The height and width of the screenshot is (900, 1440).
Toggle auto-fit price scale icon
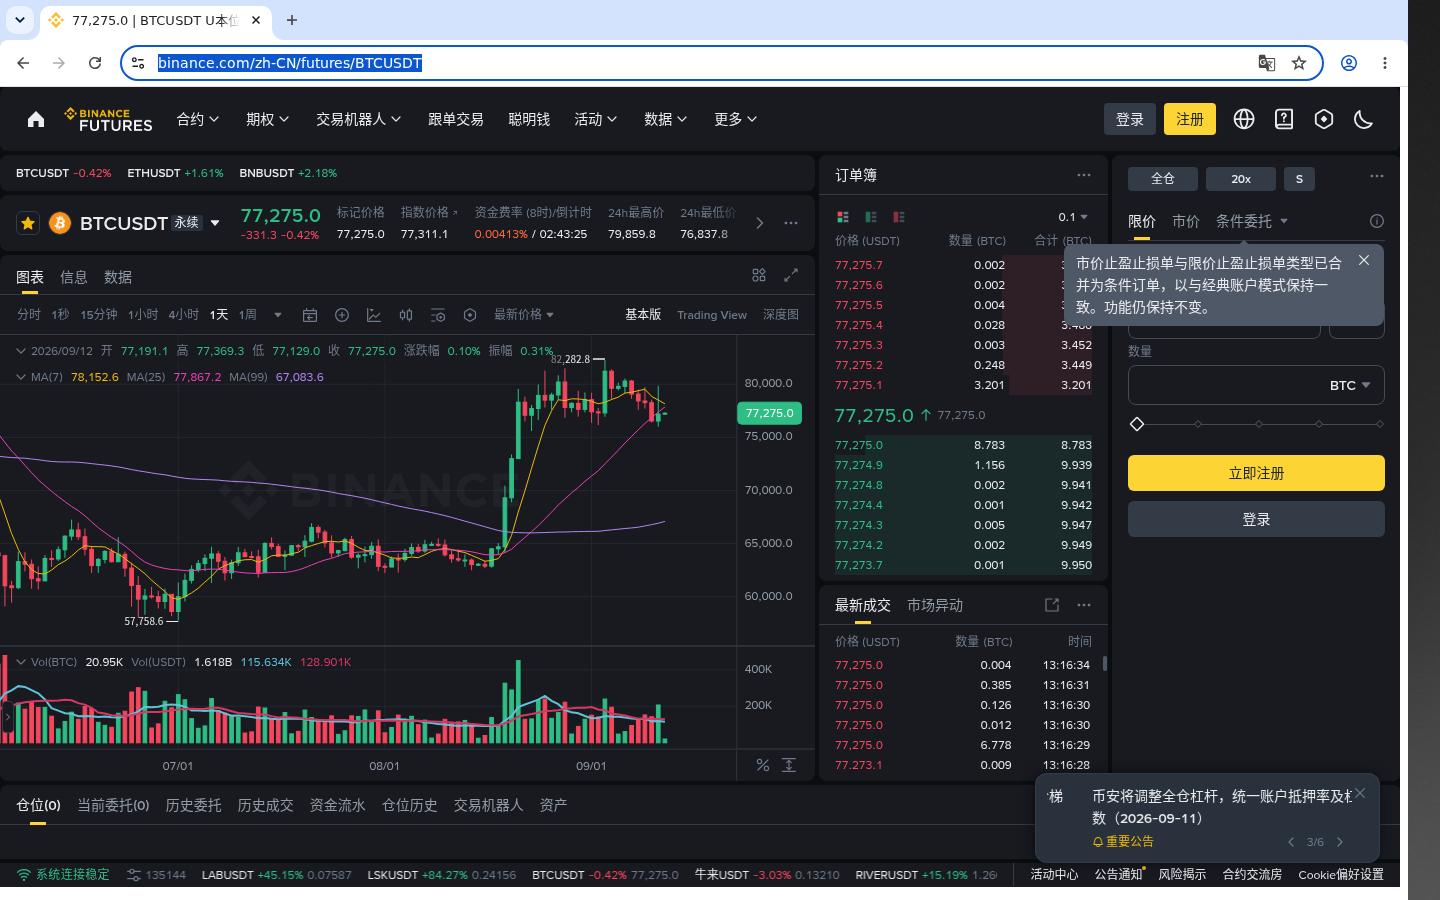tap(789, 765)
